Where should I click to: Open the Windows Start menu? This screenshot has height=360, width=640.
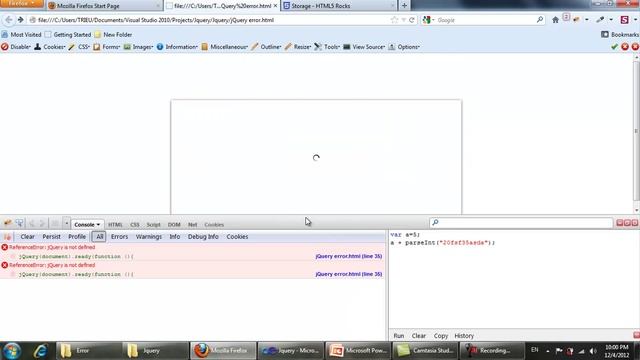(x=12, y=351)
